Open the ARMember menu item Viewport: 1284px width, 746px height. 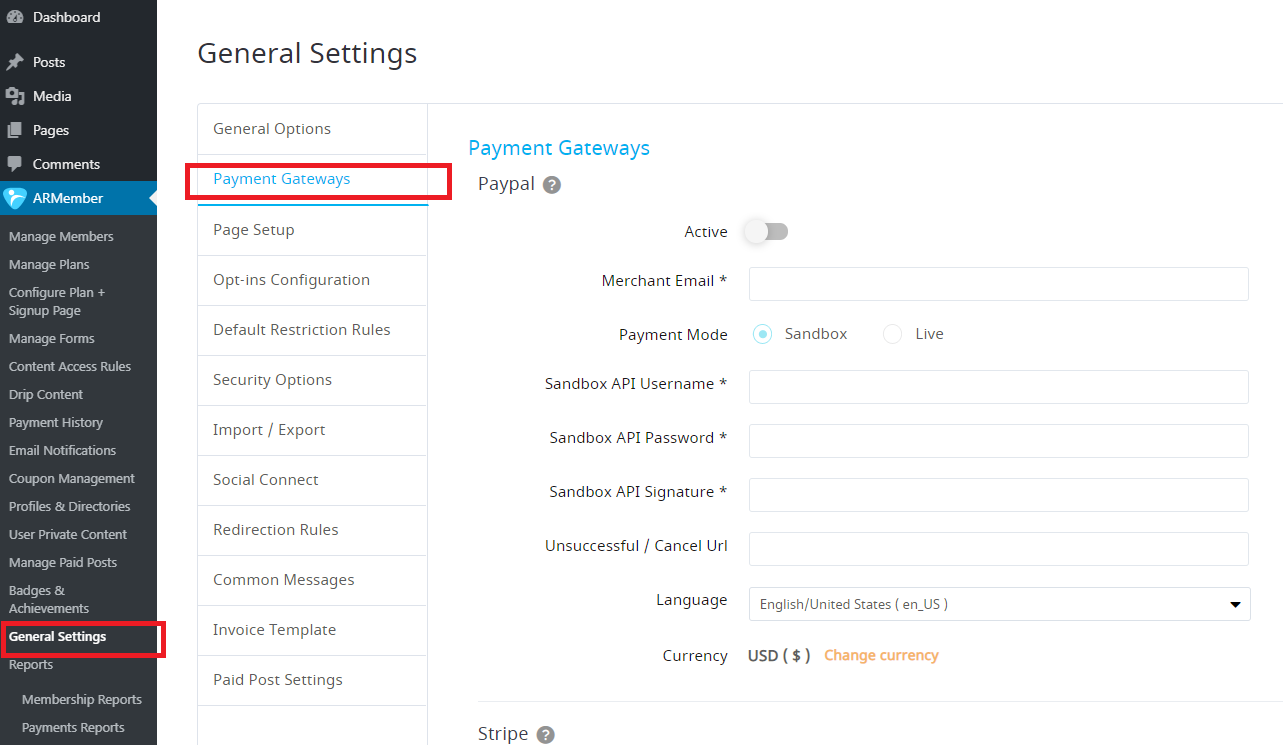(x=78, y=198)
